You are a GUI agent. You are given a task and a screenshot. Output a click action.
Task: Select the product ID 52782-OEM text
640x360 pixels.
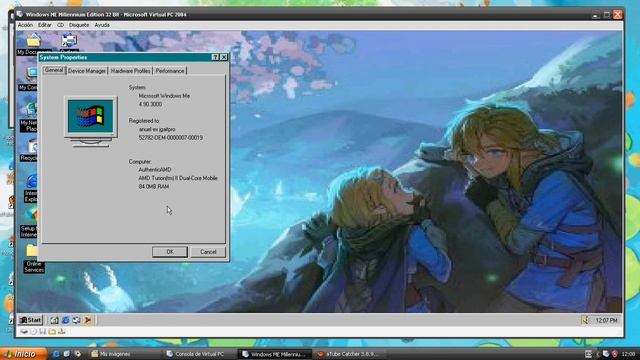[x=171, y=138]
